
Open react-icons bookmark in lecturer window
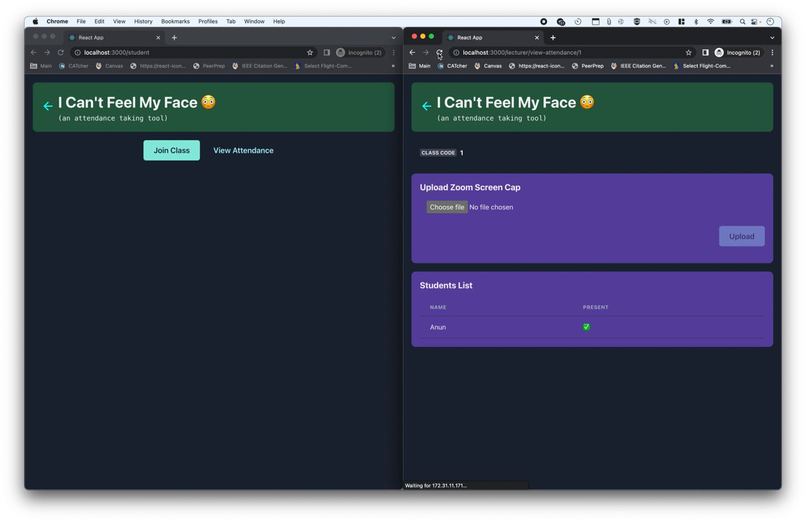536,66
